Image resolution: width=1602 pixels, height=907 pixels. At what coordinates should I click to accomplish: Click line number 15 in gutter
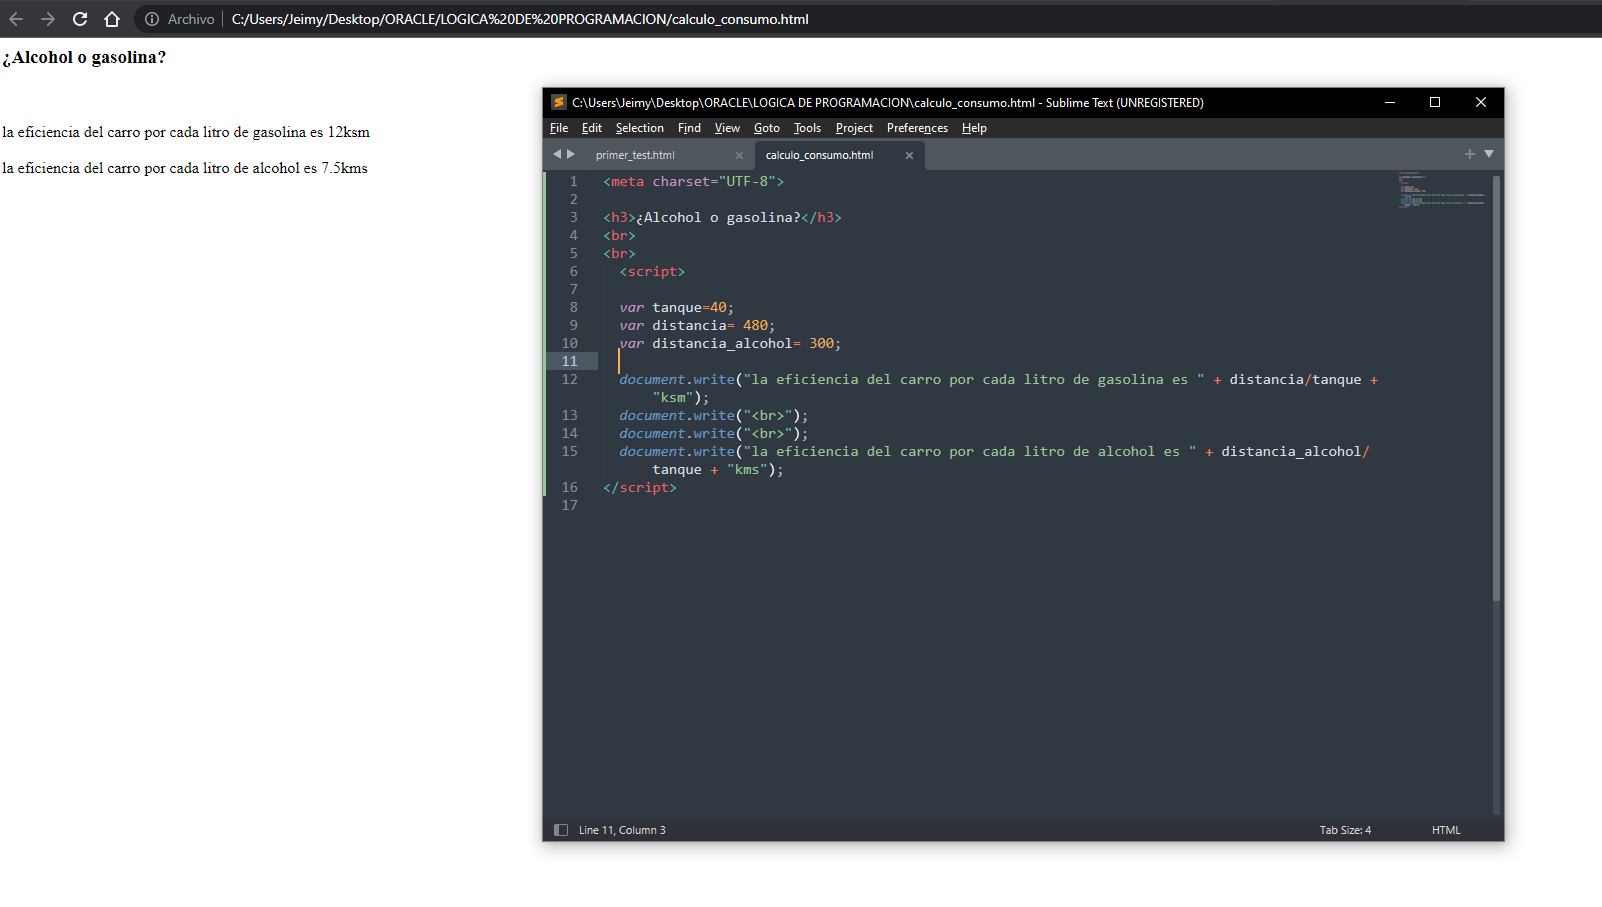(570, 451)
